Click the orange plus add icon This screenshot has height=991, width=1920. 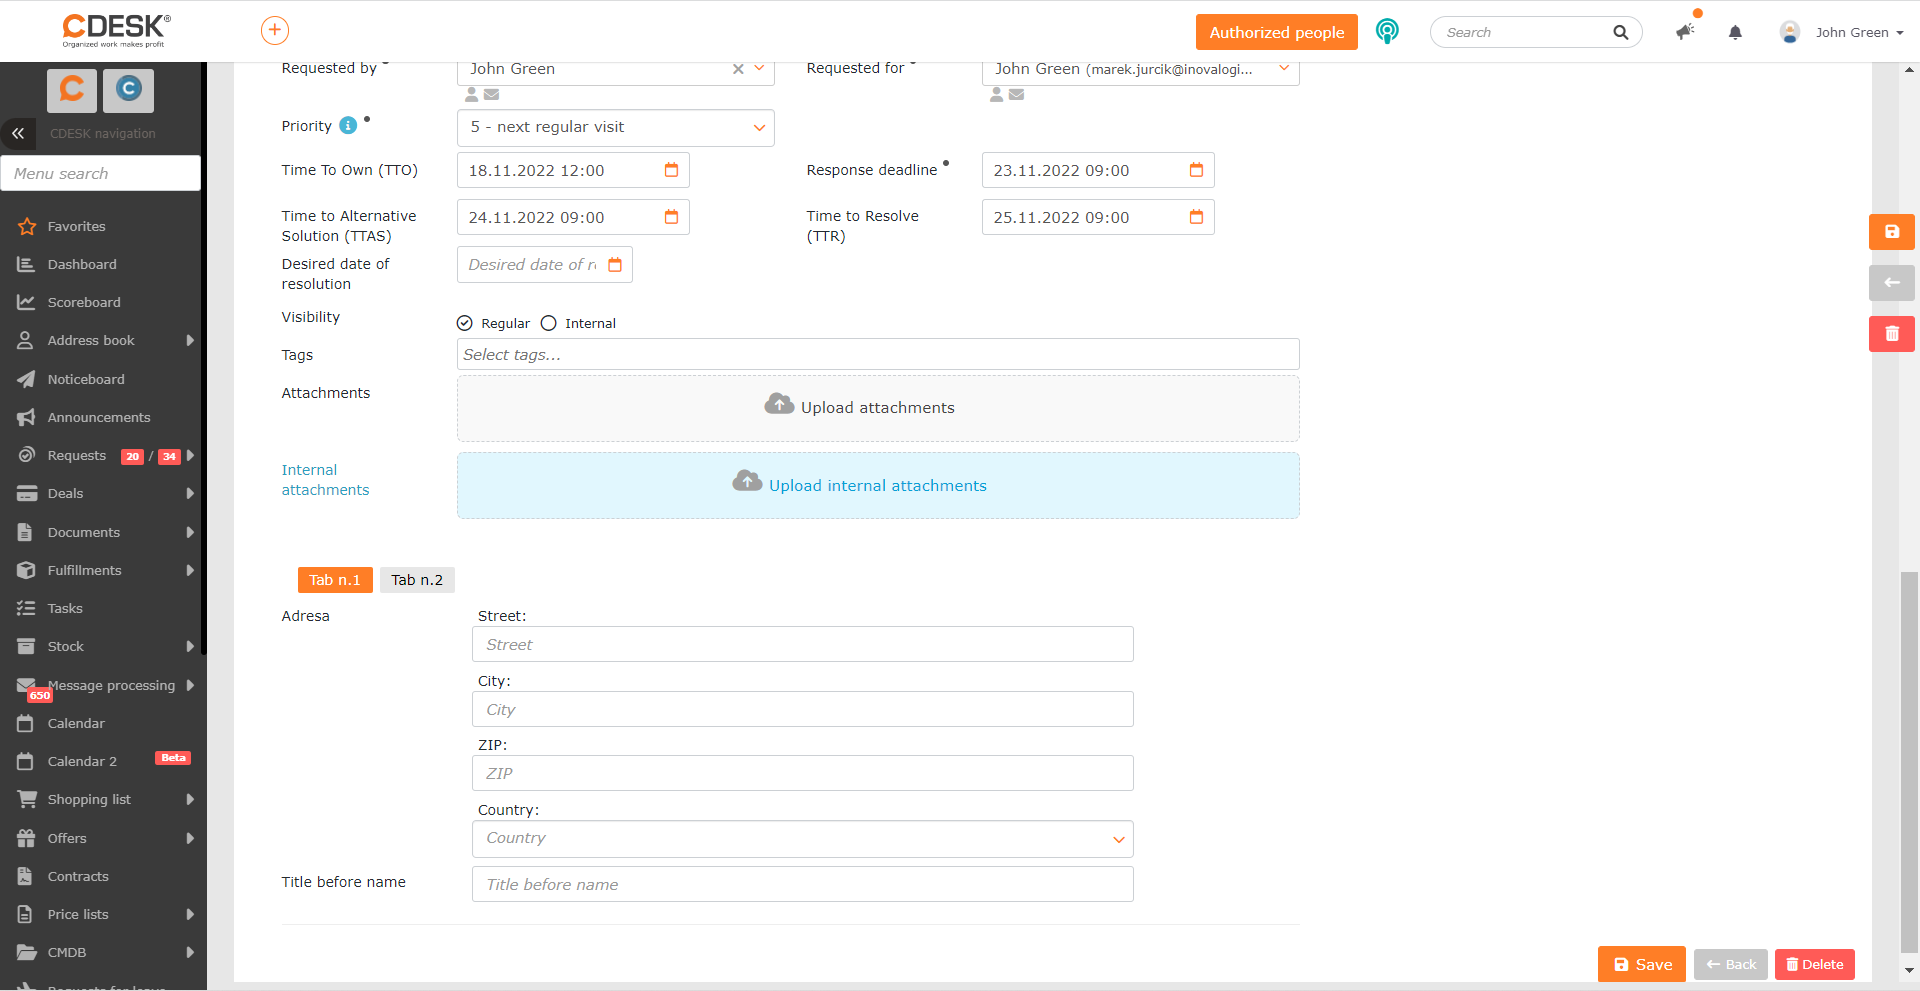(x=275, y=31)
